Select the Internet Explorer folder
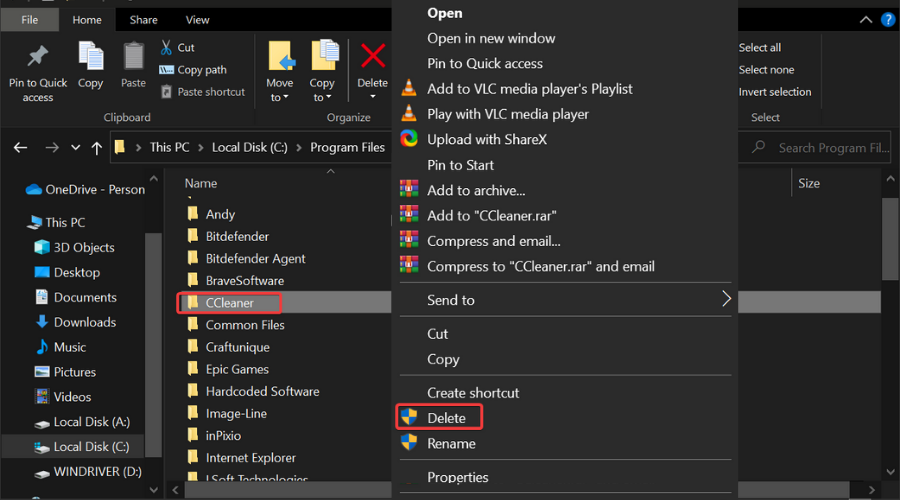The height and width of the screenshot is (500, 900). 242,458
